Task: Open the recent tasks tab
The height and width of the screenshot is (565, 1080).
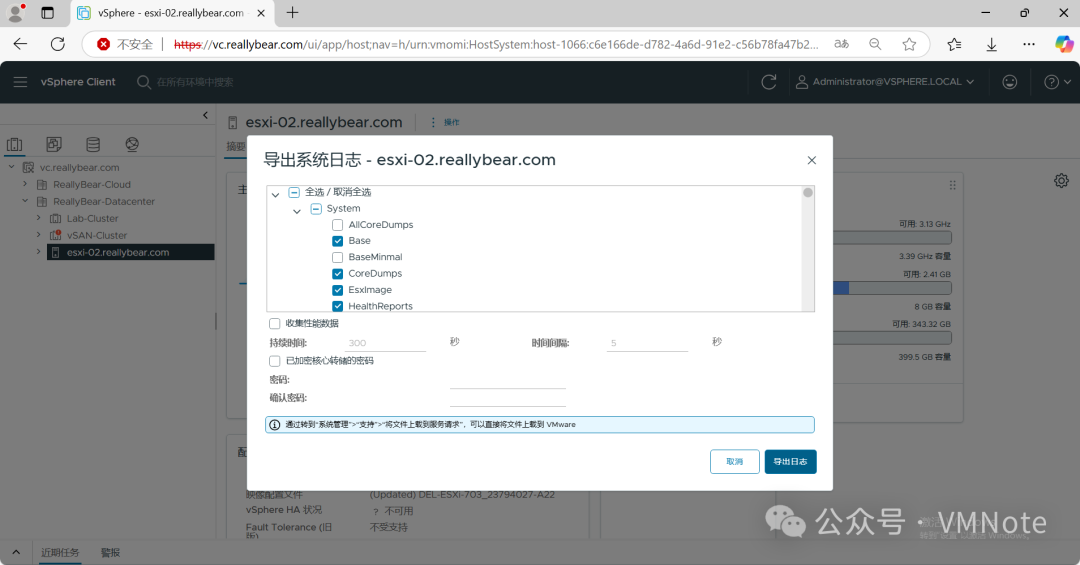Action: pos(60,553)
